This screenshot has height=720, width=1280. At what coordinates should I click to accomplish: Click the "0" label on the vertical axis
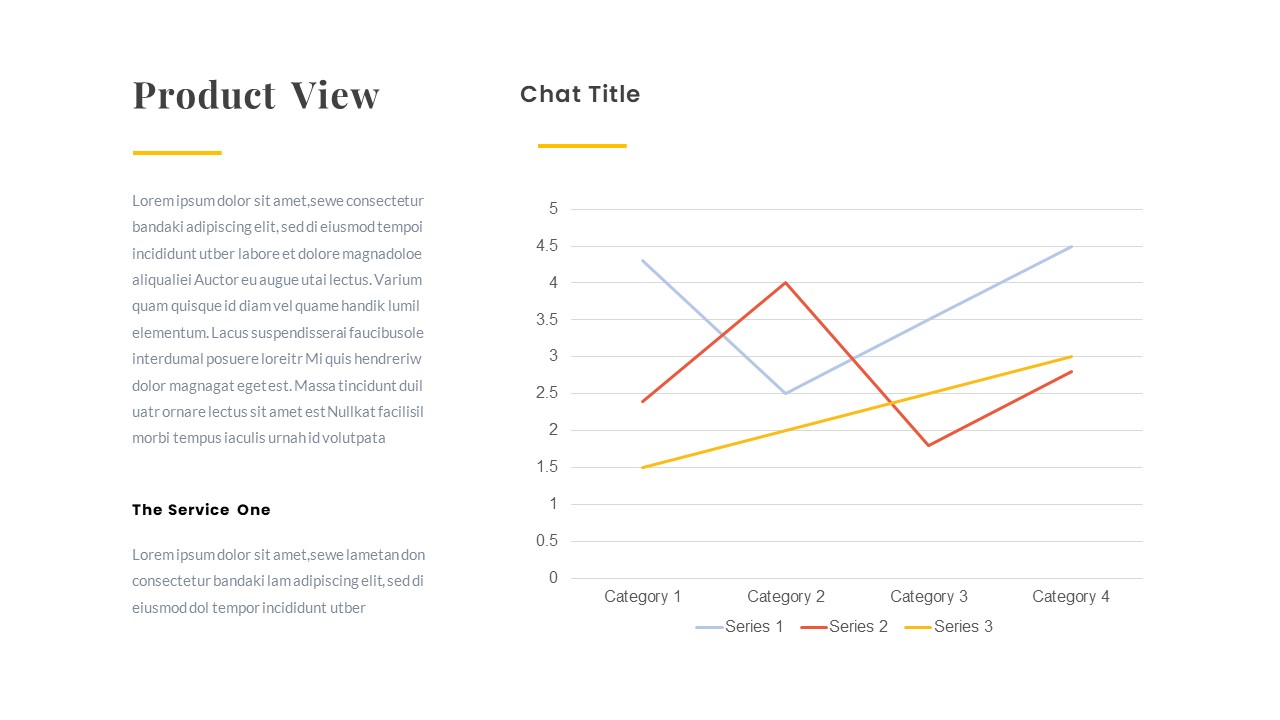click(553, 578)
